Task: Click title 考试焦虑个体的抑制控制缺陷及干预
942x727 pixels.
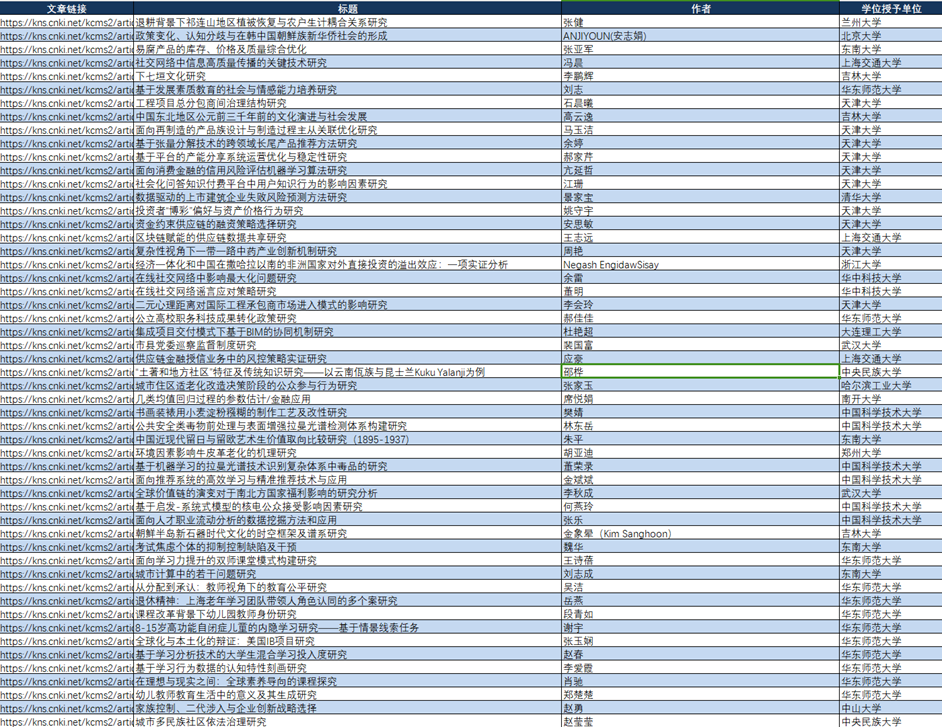Action: click(x=216, y=547)
